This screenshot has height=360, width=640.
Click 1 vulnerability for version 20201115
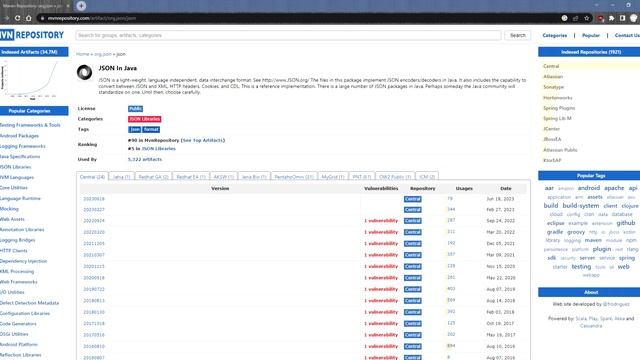[381, 267]
